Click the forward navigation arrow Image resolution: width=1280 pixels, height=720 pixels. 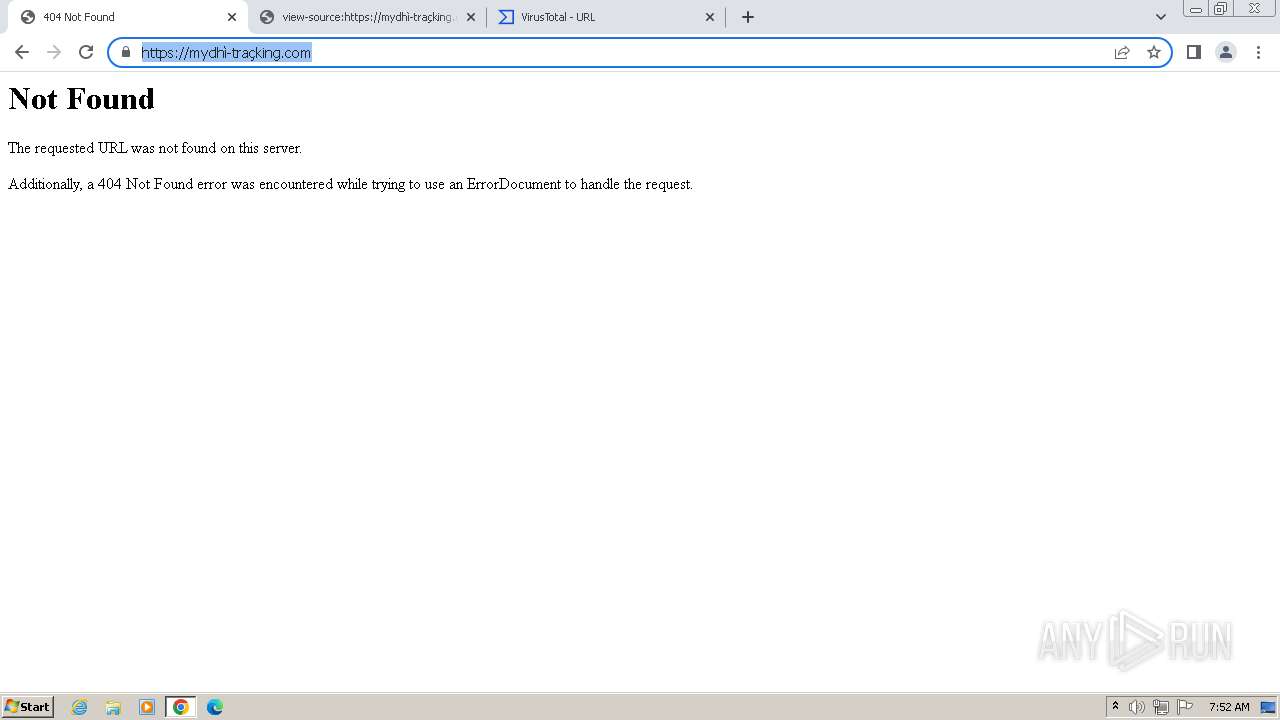[x=54, y=52]
